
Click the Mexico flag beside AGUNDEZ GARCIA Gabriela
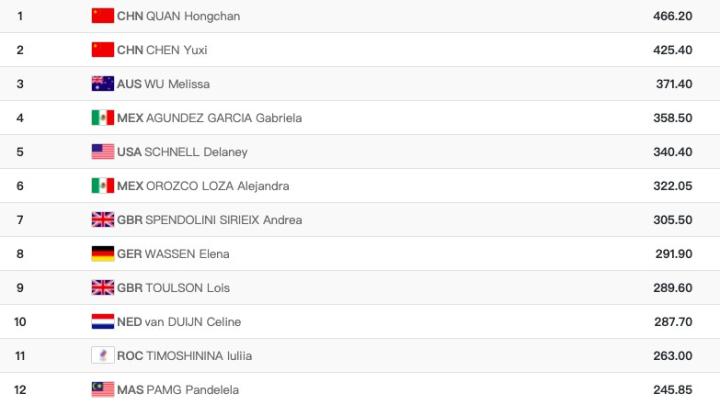(x=103, y=118)
